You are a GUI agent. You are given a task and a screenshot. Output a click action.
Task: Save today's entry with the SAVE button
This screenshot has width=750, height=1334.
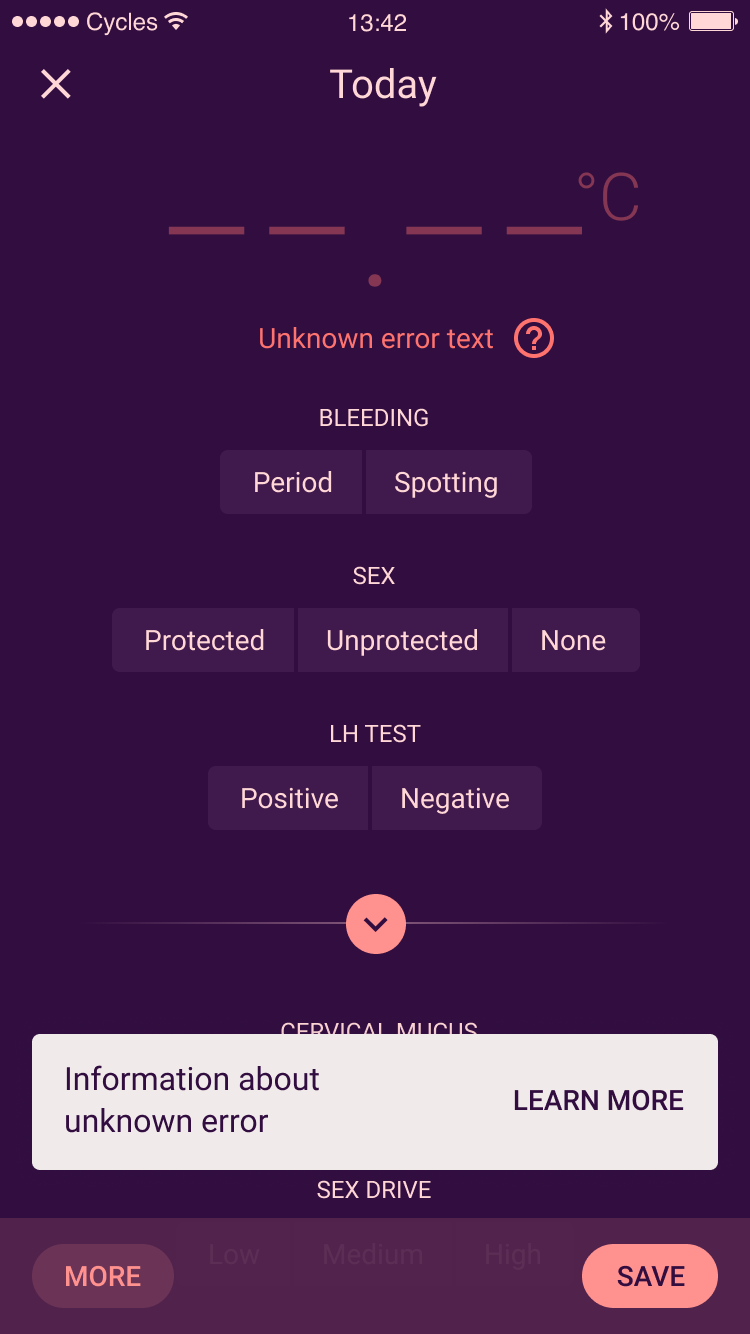point(650,1276)
